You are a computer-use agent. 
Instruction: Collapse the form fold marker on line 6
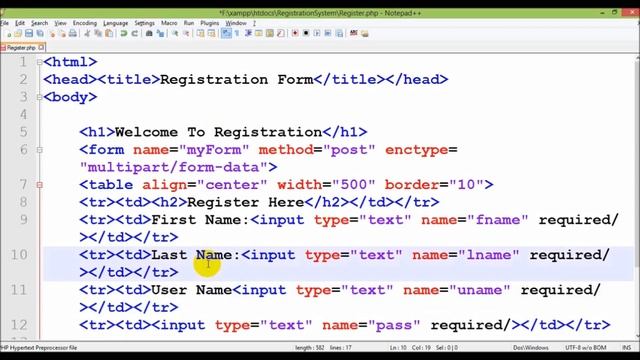40,150
